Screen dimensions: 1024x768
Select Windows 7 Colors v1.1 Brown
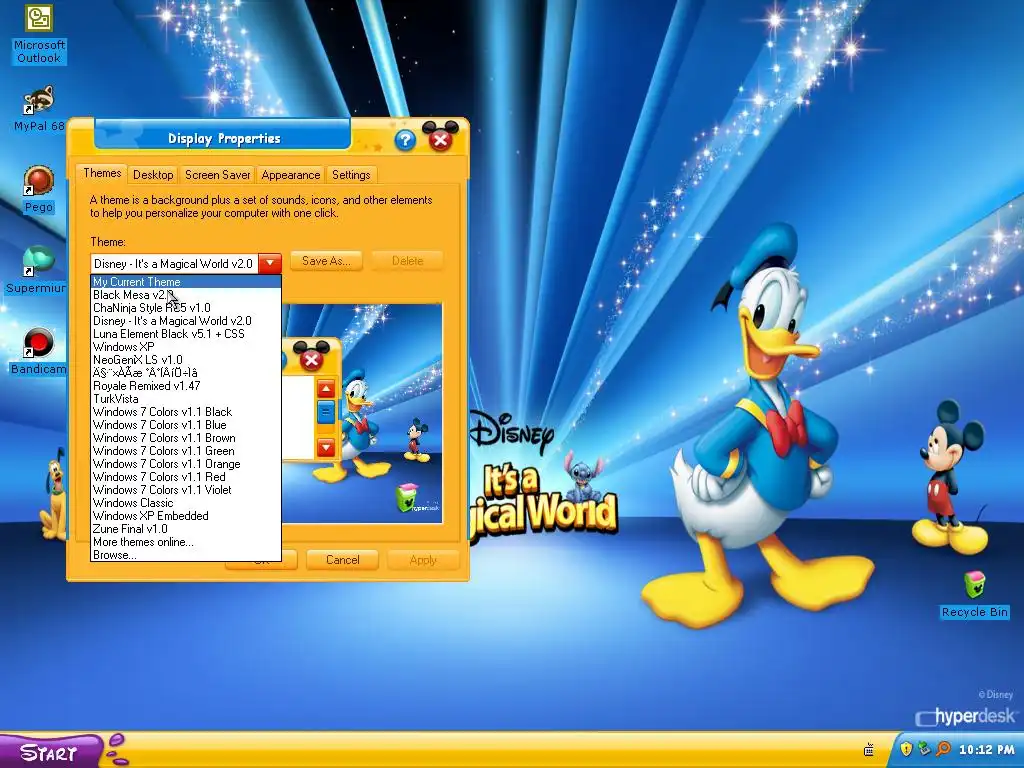[x=185, y=438]
